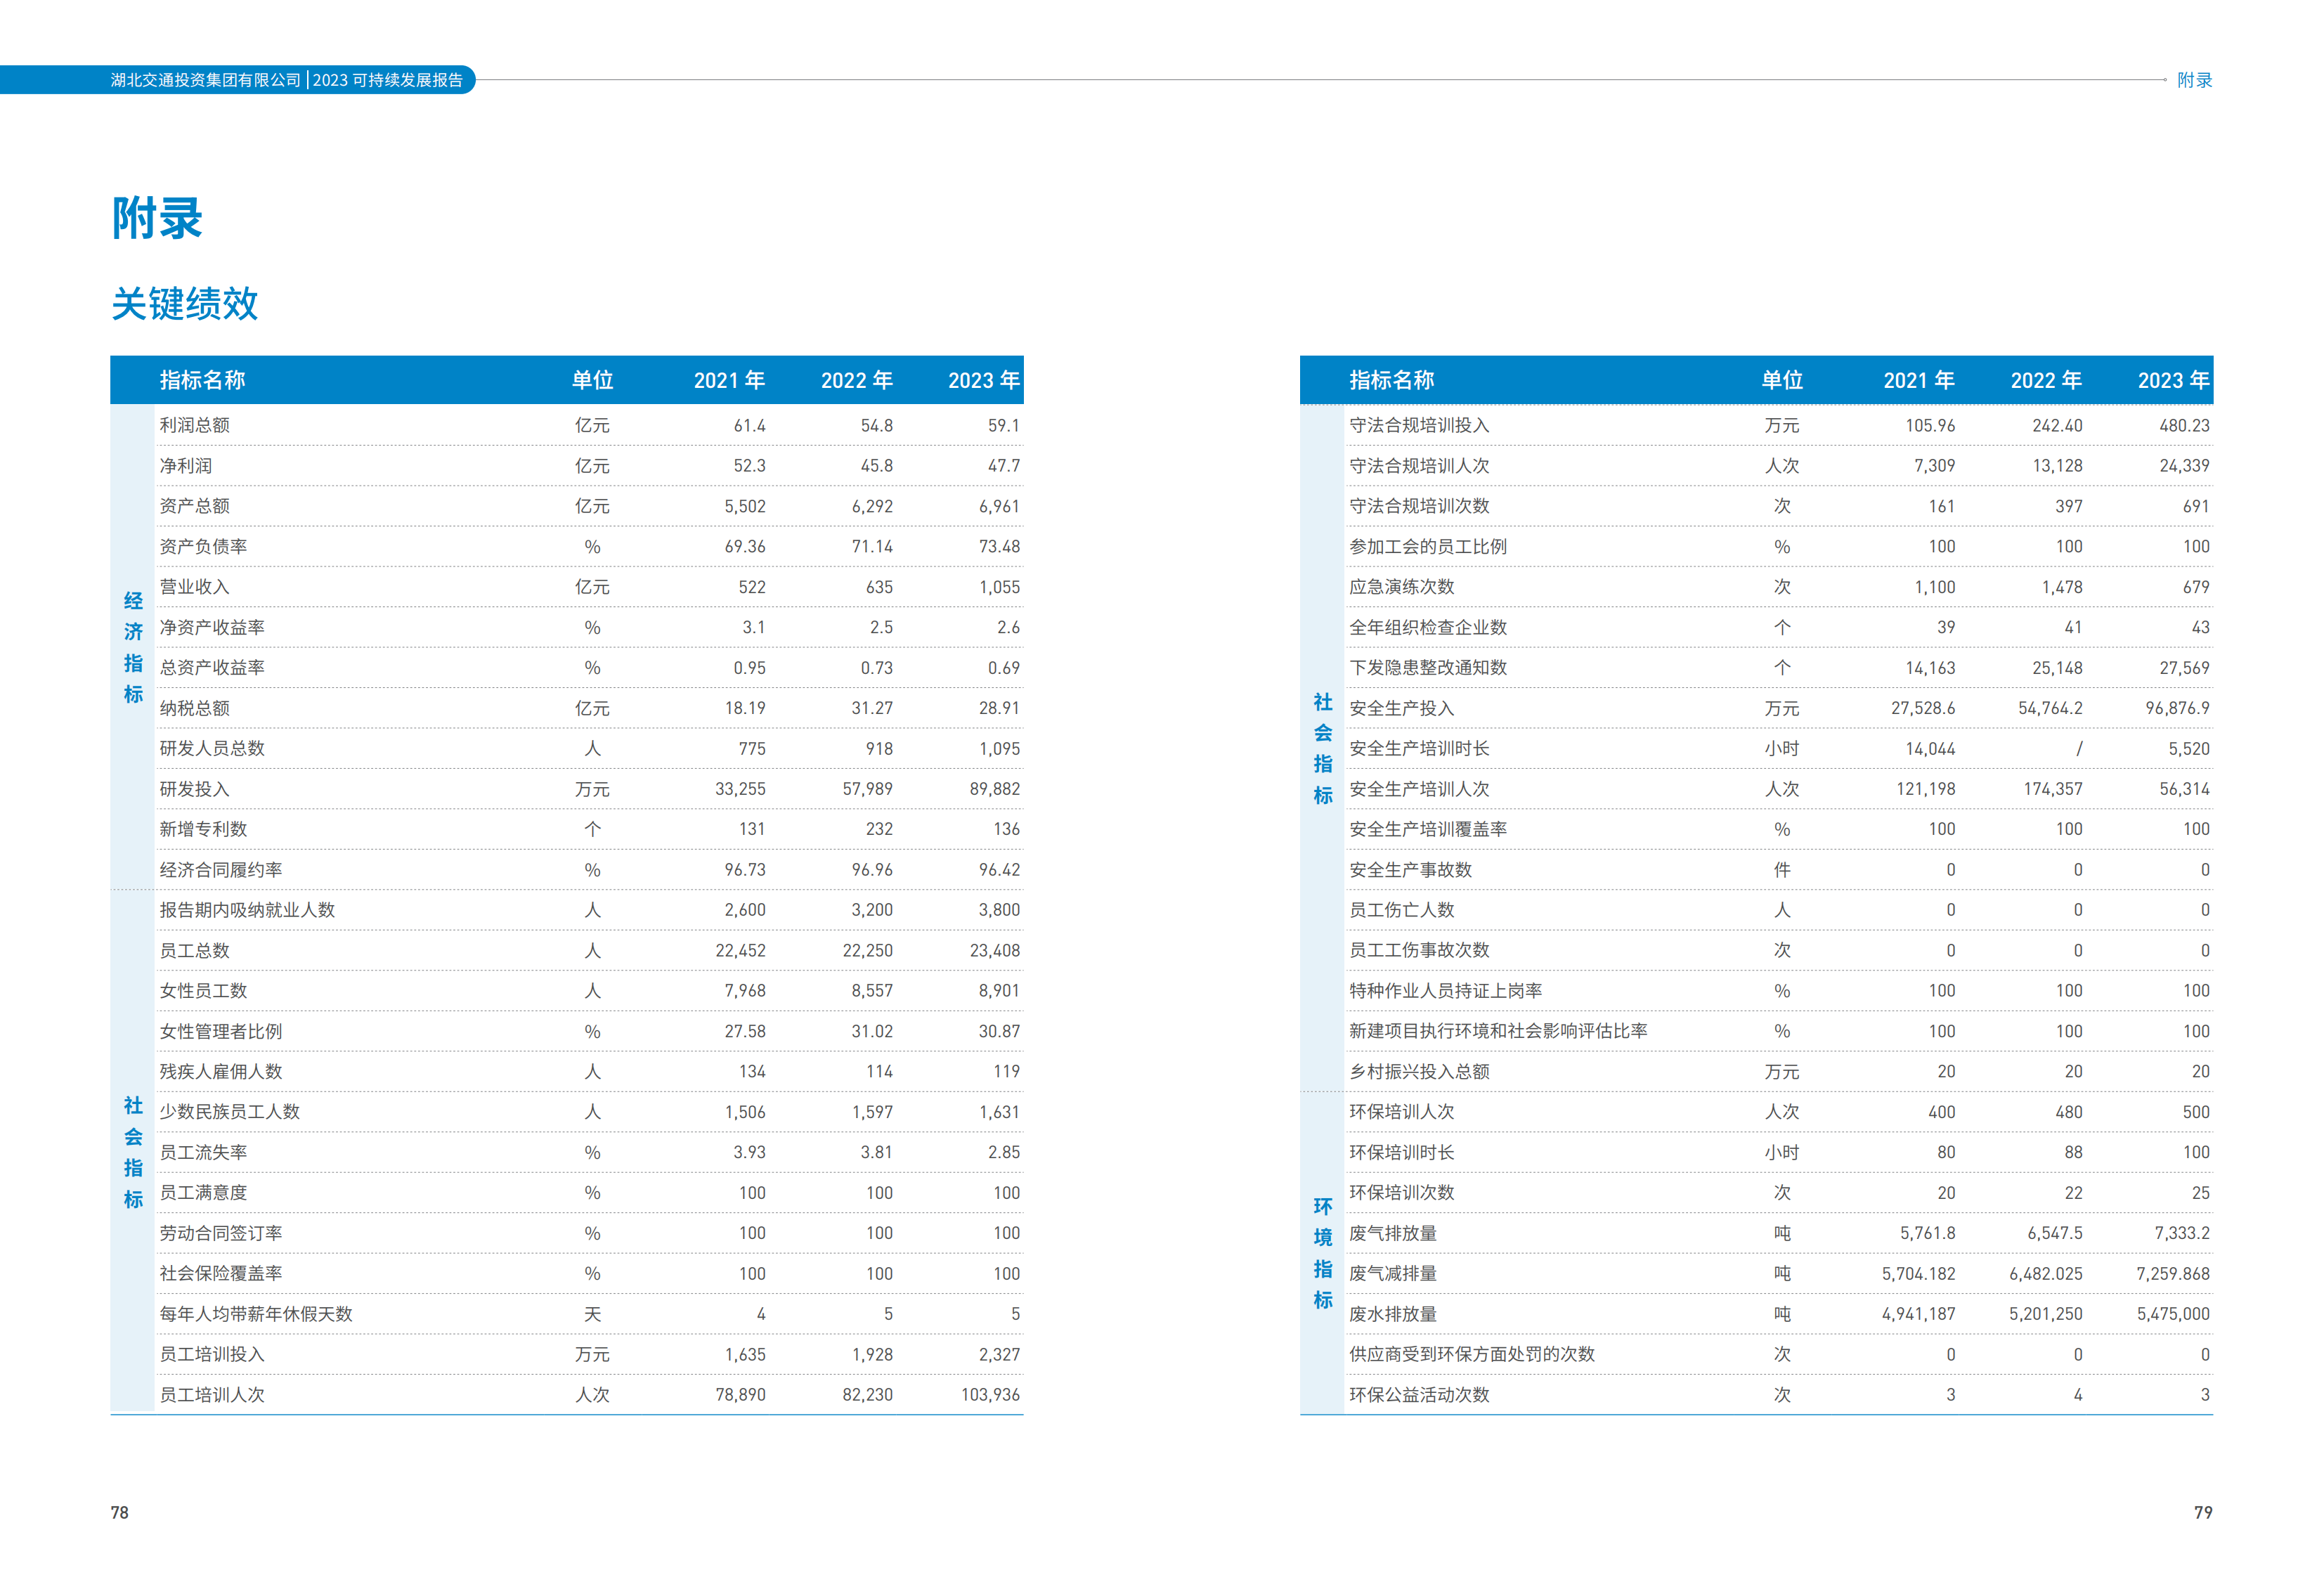Click the 环保培训人次 row label

(1402, 1112)
